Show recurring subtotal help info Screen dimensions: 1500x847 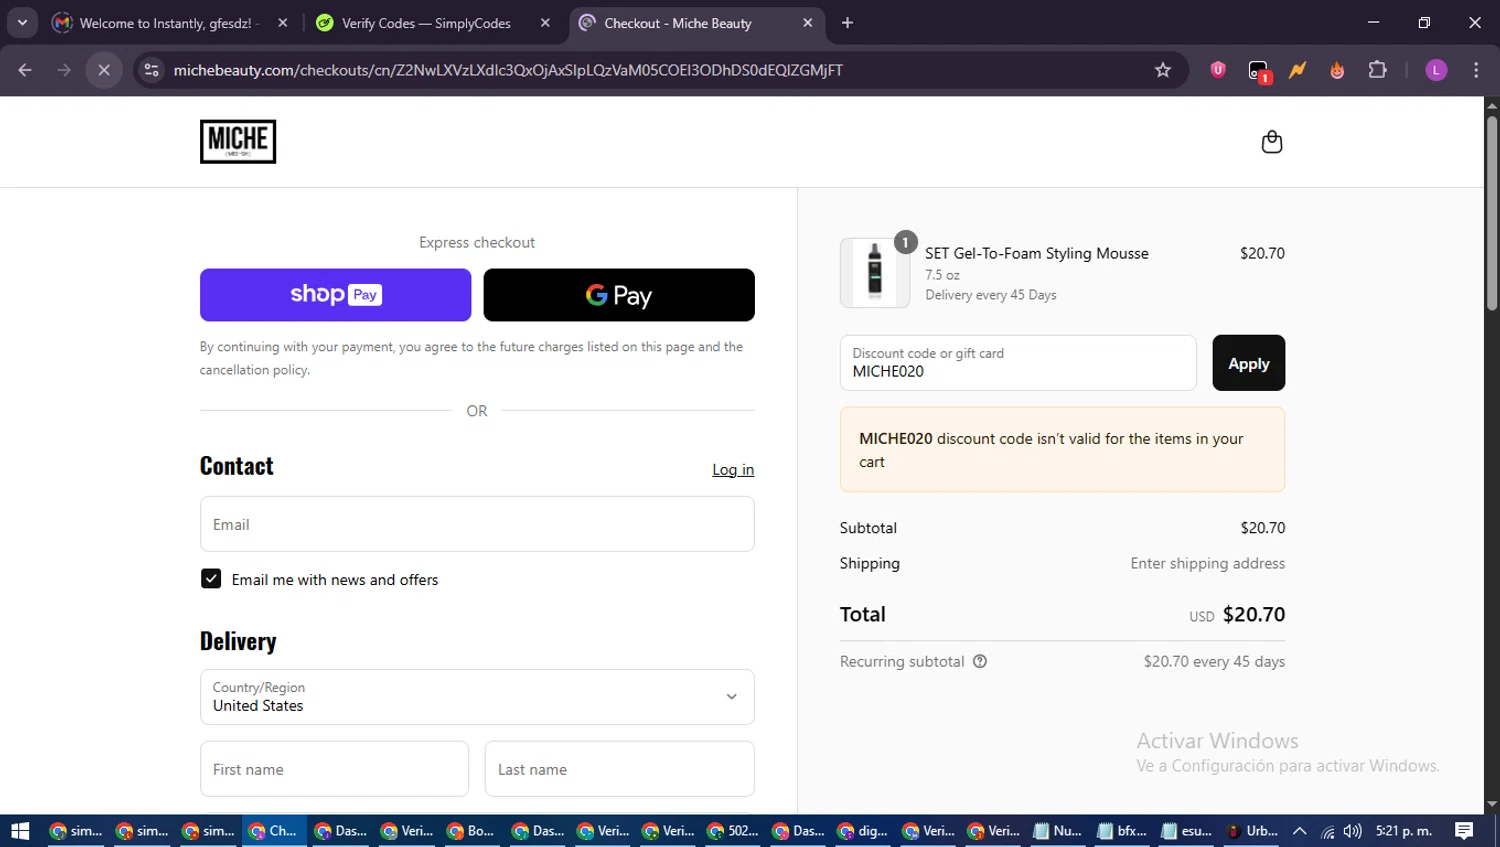pos(980,661)
